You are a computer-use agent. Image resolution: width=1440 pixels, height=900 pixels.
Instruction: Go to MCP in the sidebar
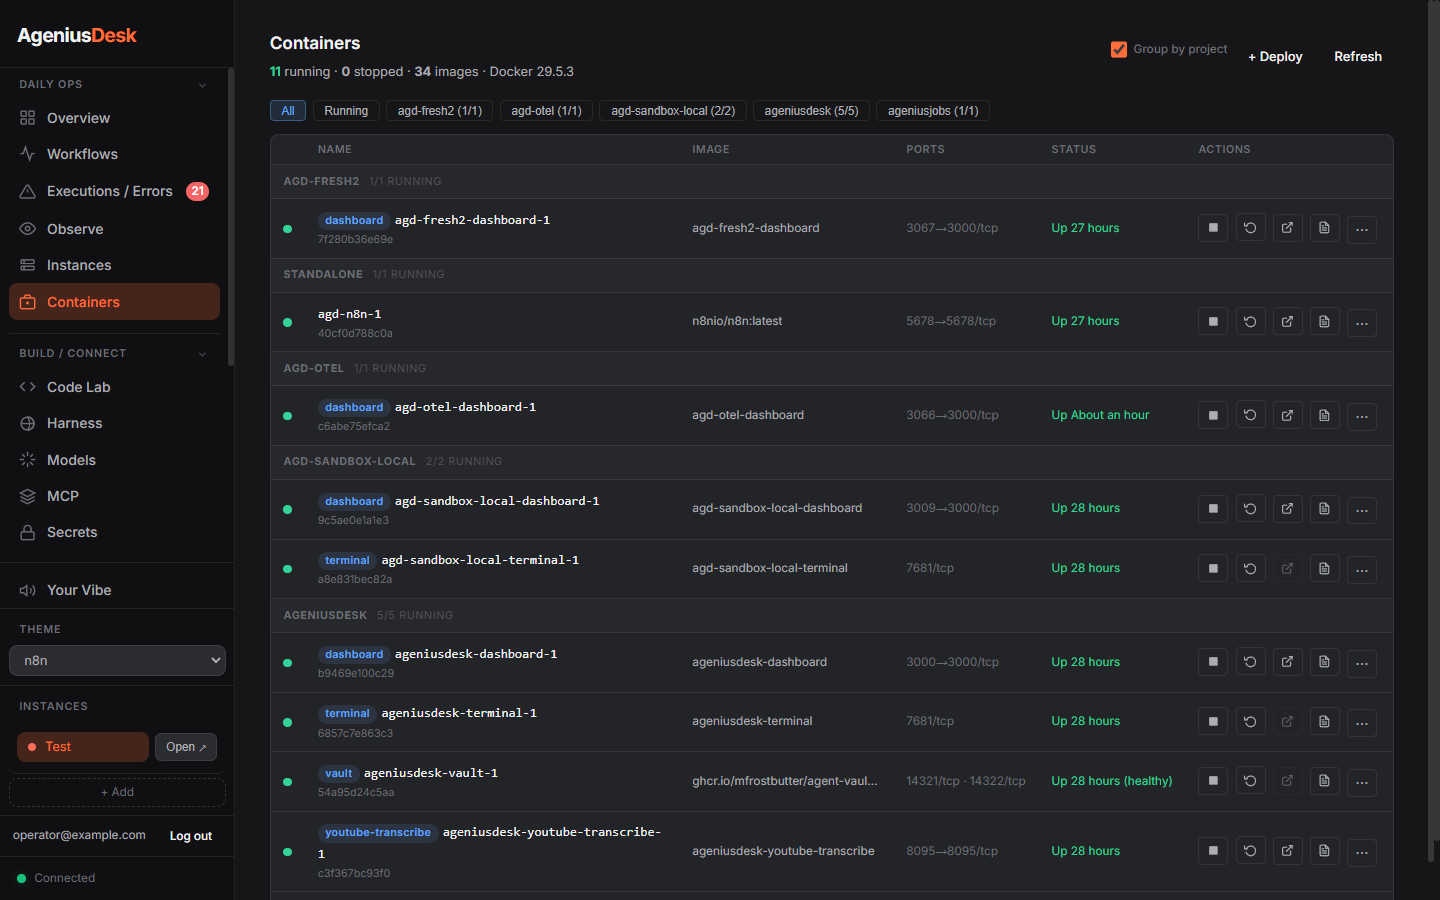(x=114, y=496)
